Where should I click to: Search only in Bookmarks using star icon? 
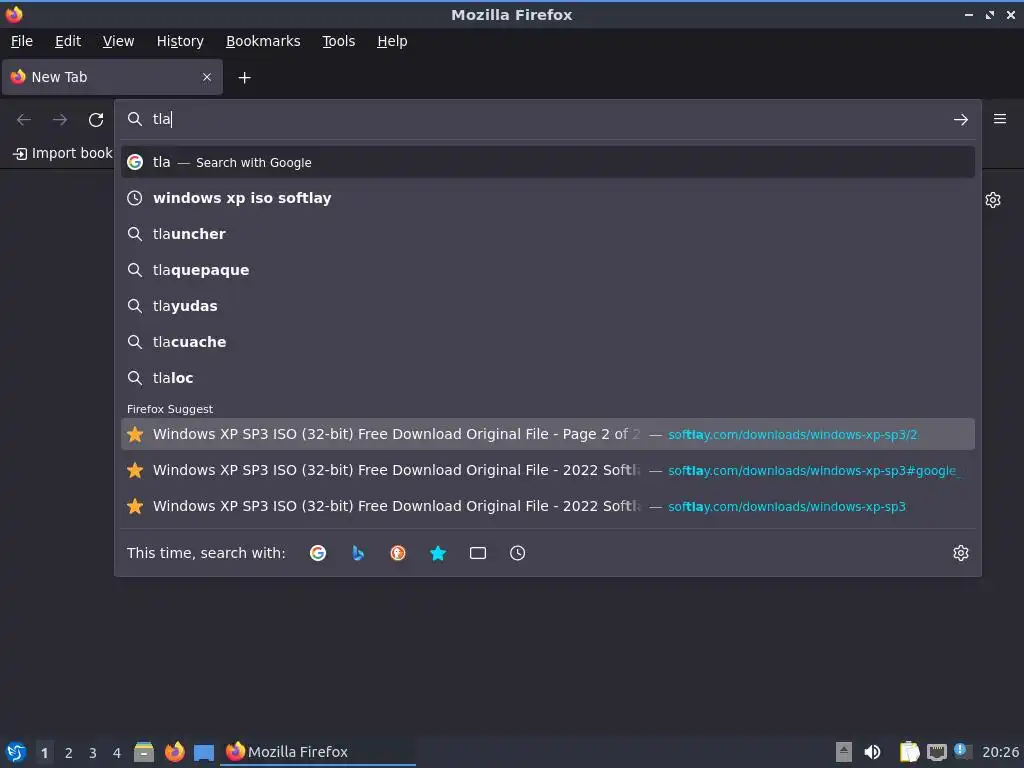(x=438, y=553)
